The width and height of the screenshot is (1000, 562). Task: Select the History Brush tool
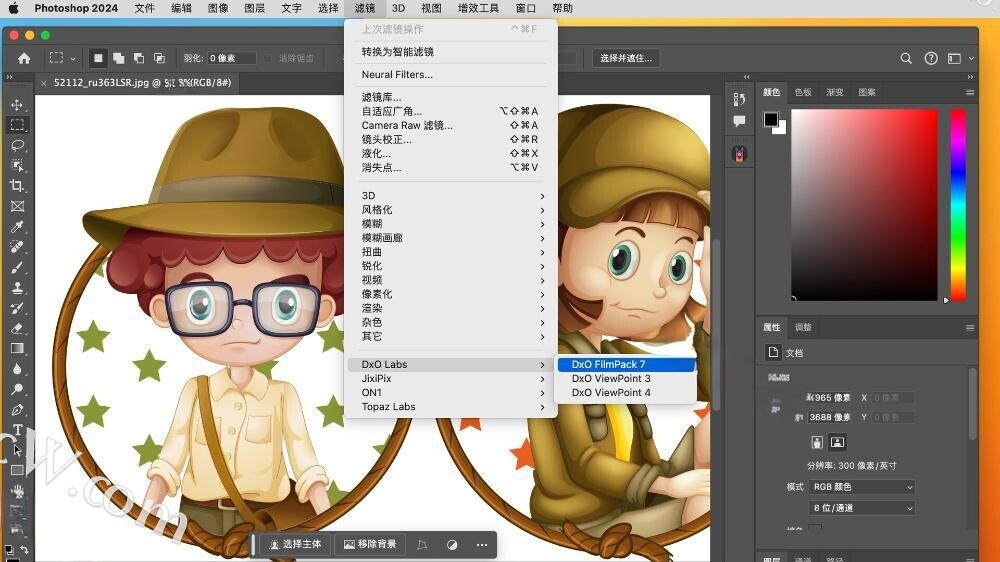click(x=17, y=308)
